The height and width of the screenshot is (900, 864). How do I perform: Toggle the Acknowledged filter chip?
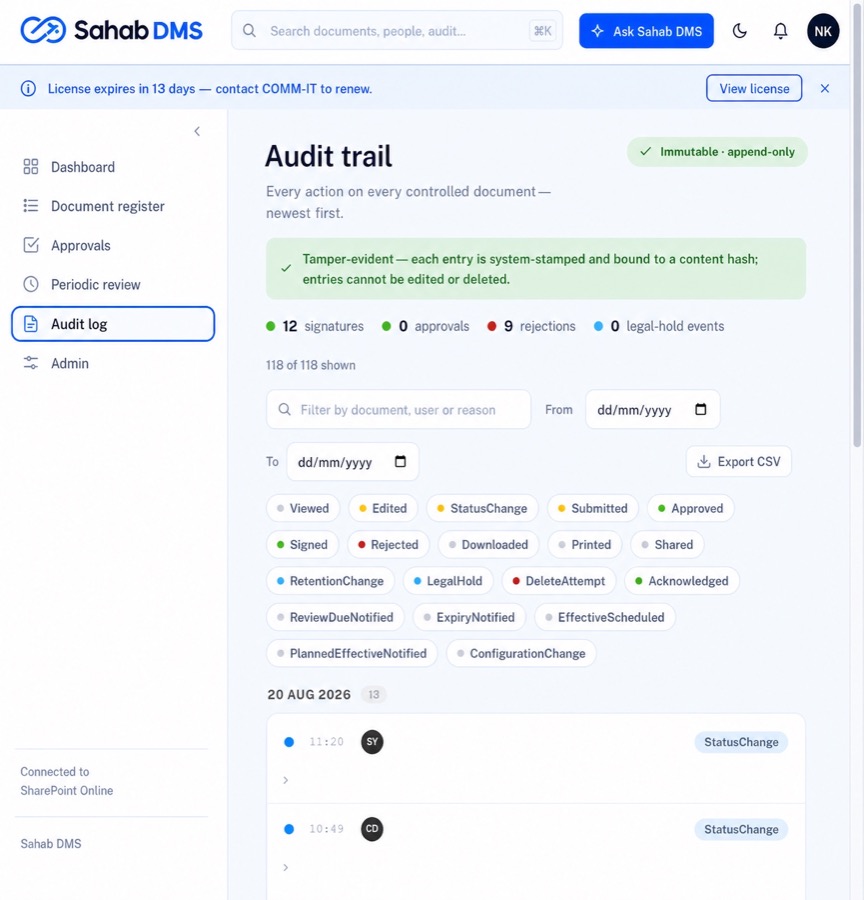pos(682,581)
